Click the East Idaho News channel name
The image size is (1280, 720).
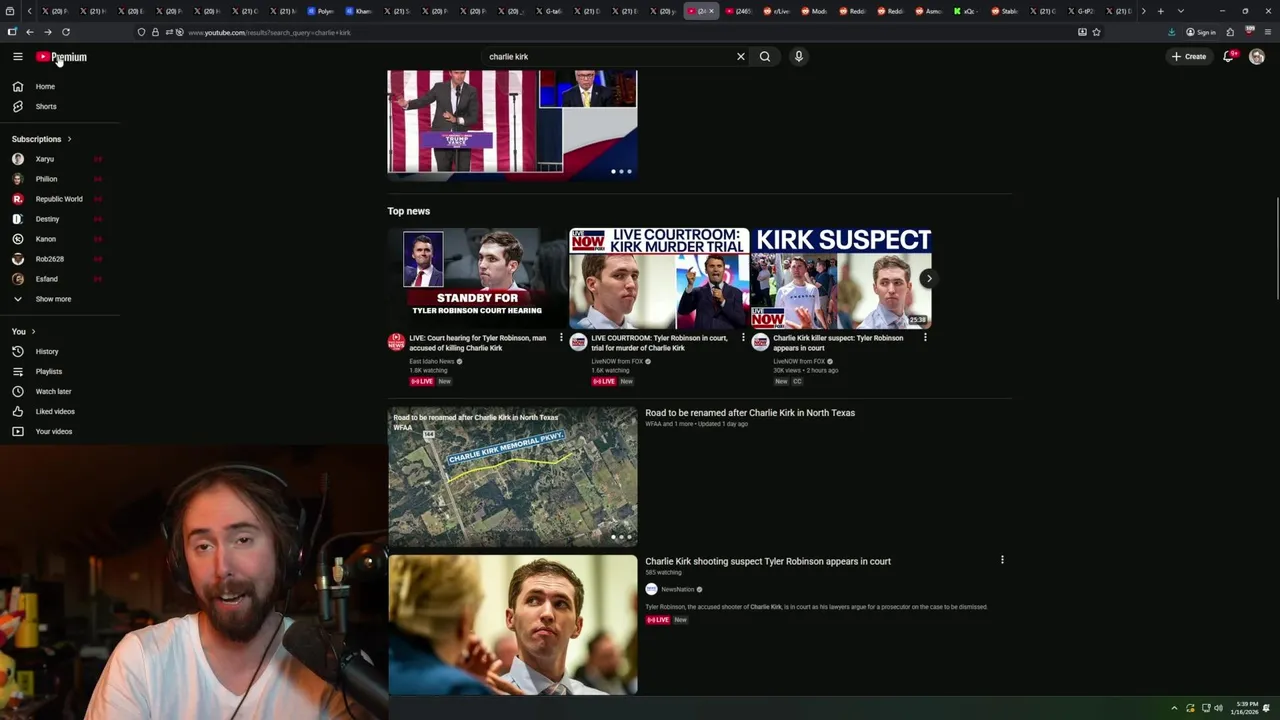coord(431,361)
